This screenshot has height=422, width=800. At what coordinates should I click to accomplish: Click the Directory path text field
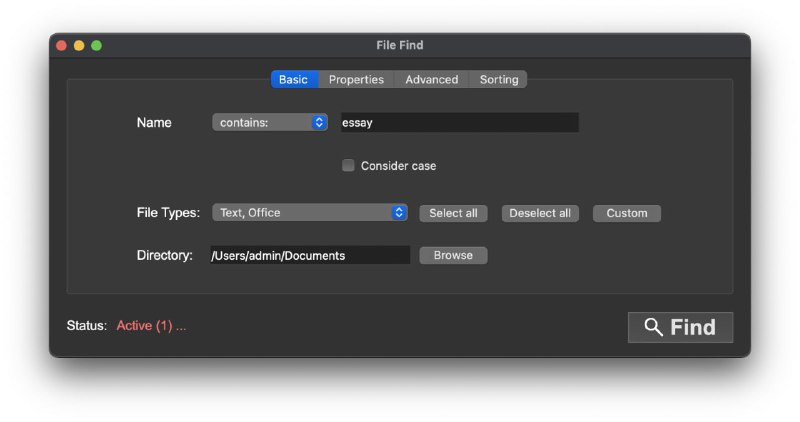click(310, 255)
